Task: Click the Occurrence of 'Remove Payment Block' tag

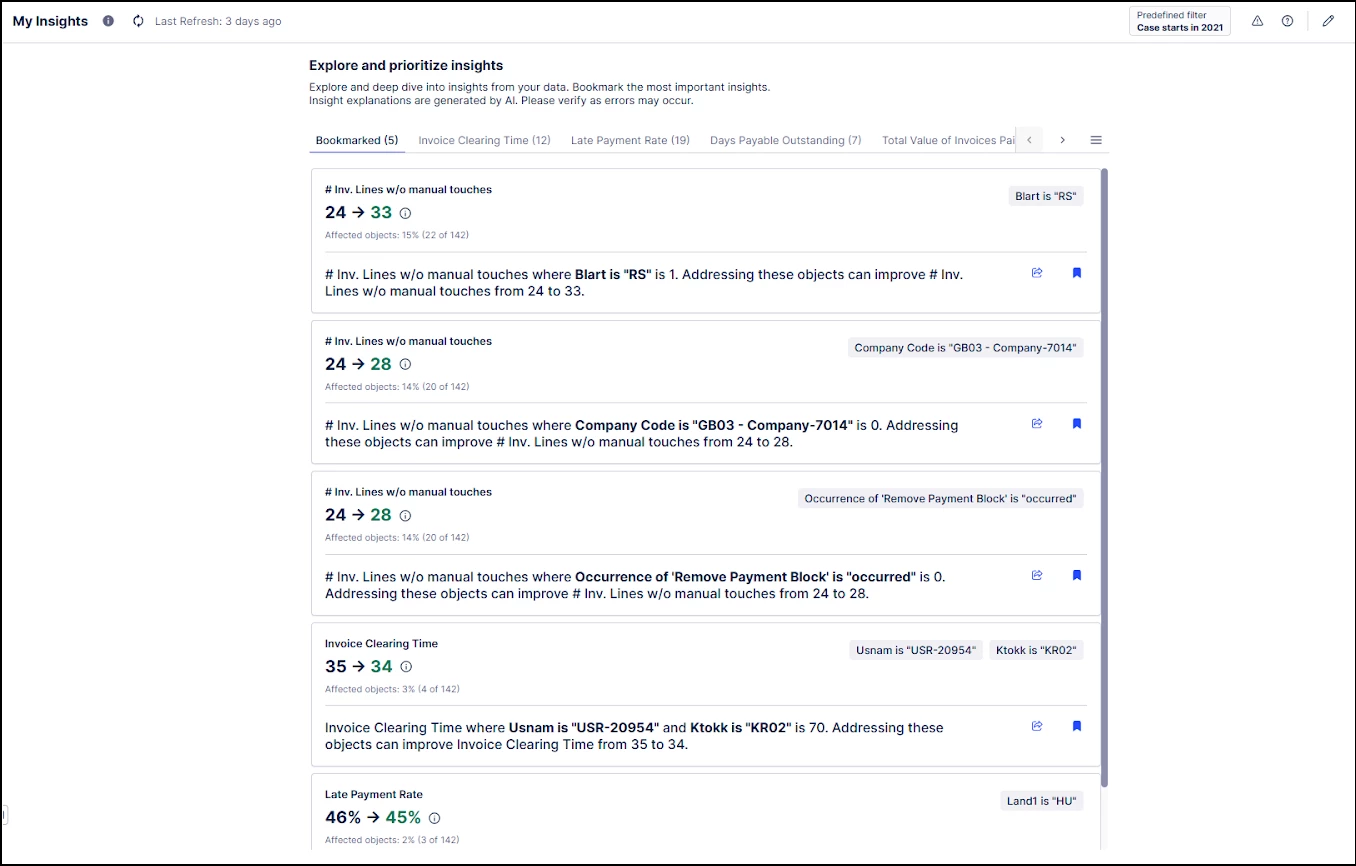Action: pyautogui.click(x=940, y=498)
